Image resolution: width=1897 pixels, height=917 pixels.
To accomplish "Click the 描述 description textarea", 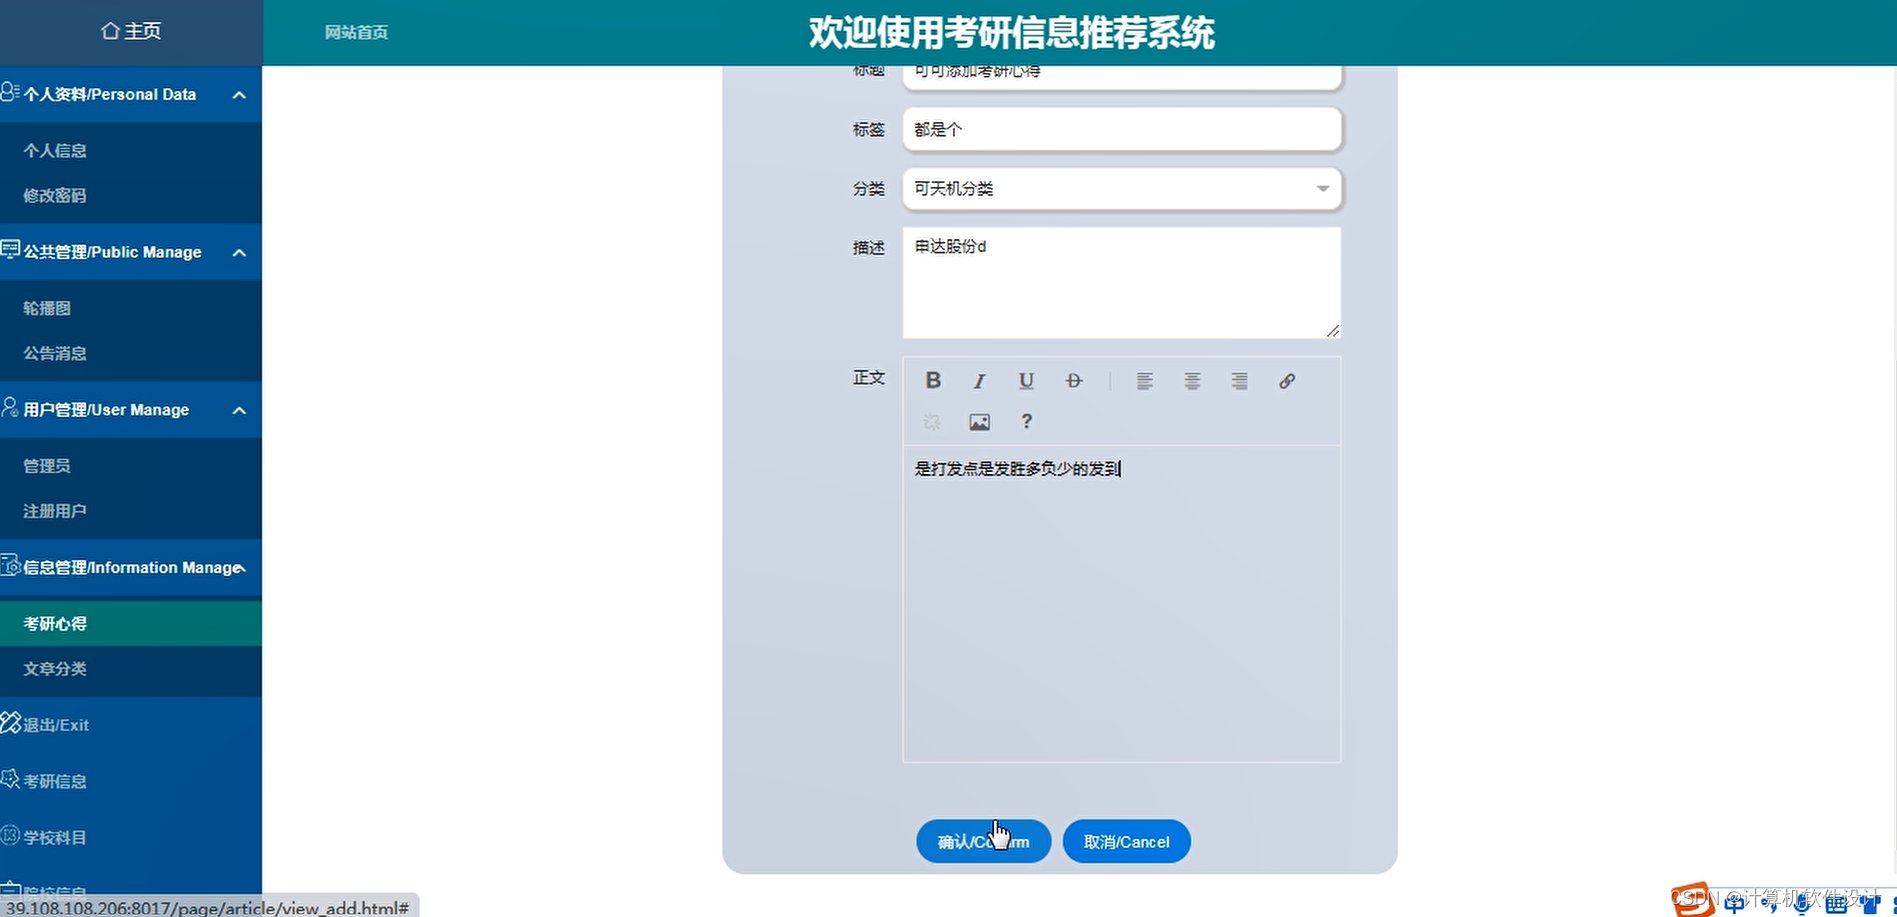I will tap(1122, 283).
